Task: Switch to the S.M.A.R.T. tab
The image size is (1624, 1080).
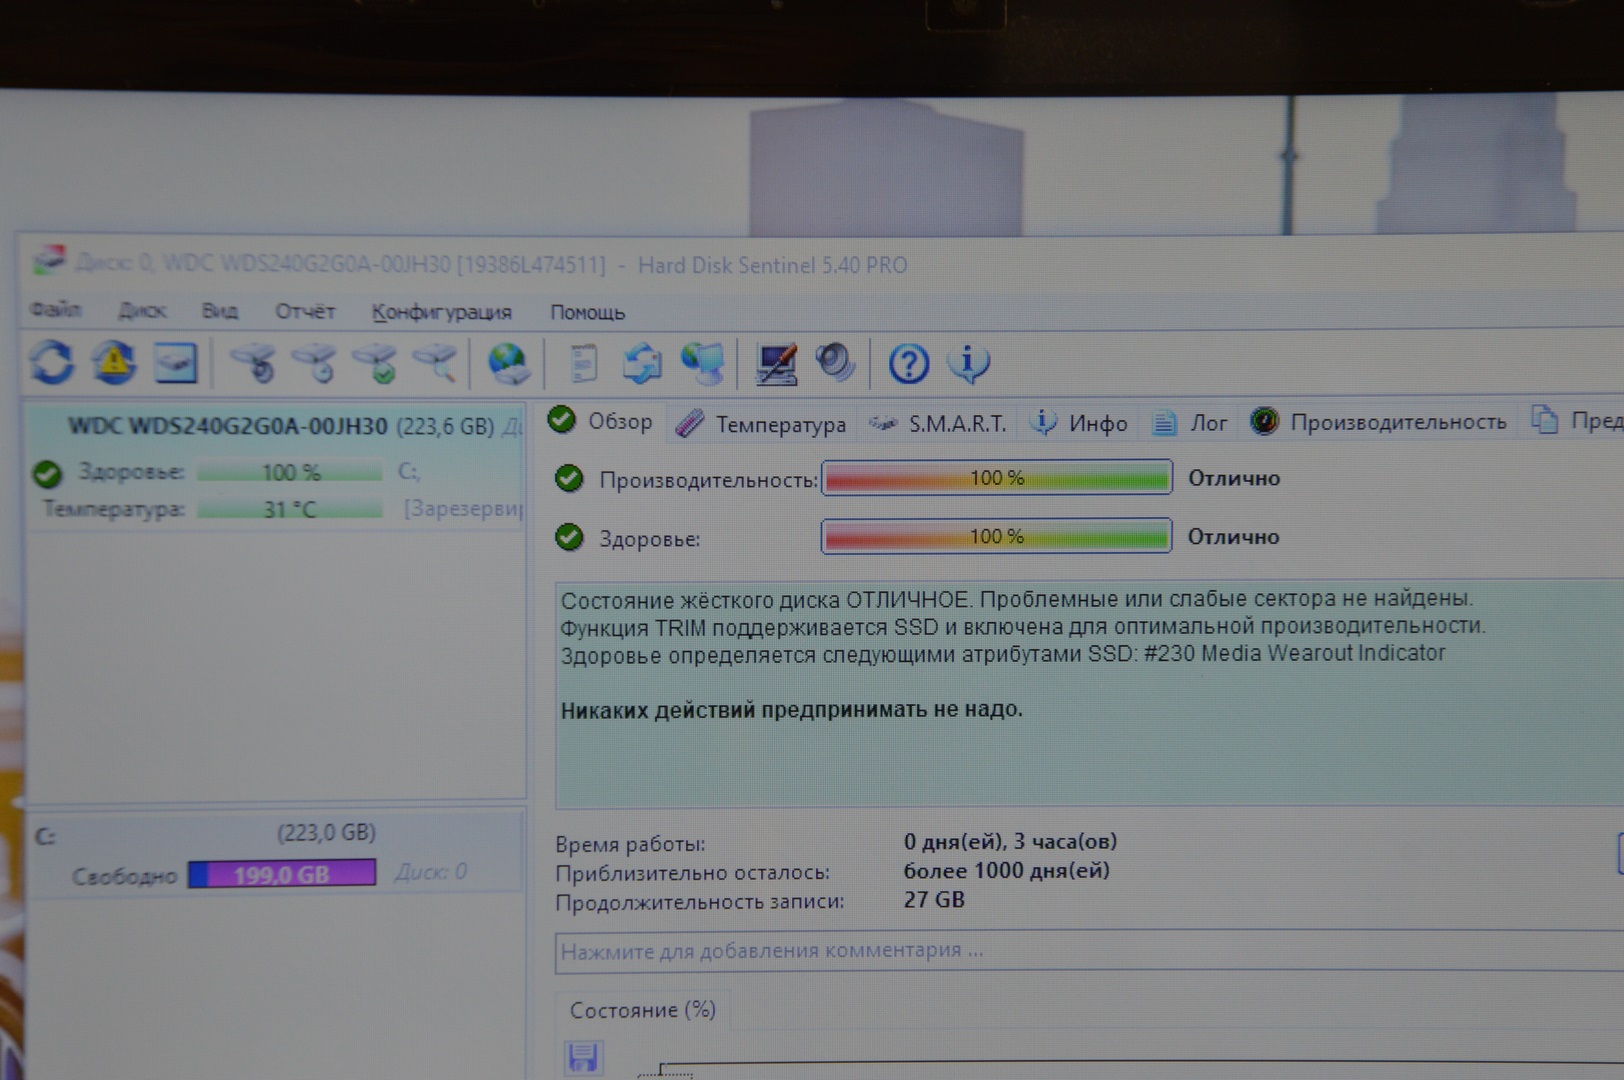Action: (938, 424)
